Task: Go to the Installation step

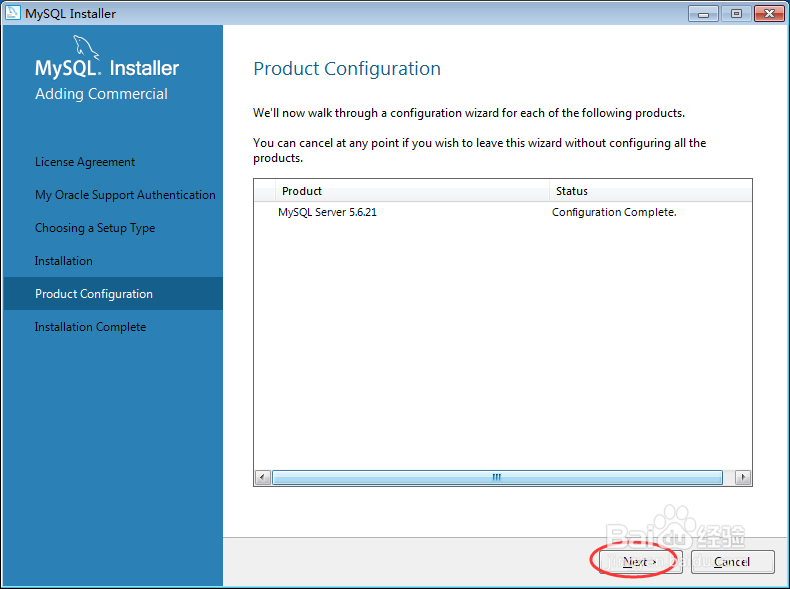Action: 63,261
